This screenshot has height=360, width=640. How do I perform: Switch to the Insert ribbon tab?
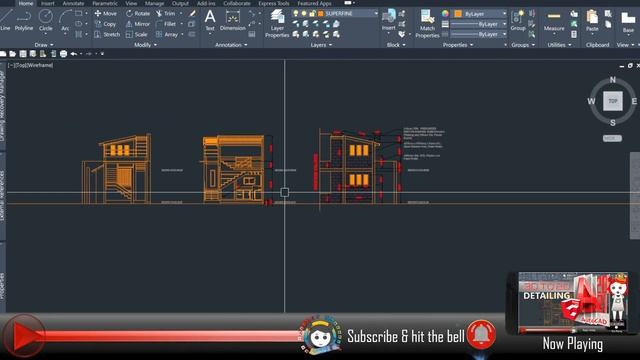(x=48, y=3)
